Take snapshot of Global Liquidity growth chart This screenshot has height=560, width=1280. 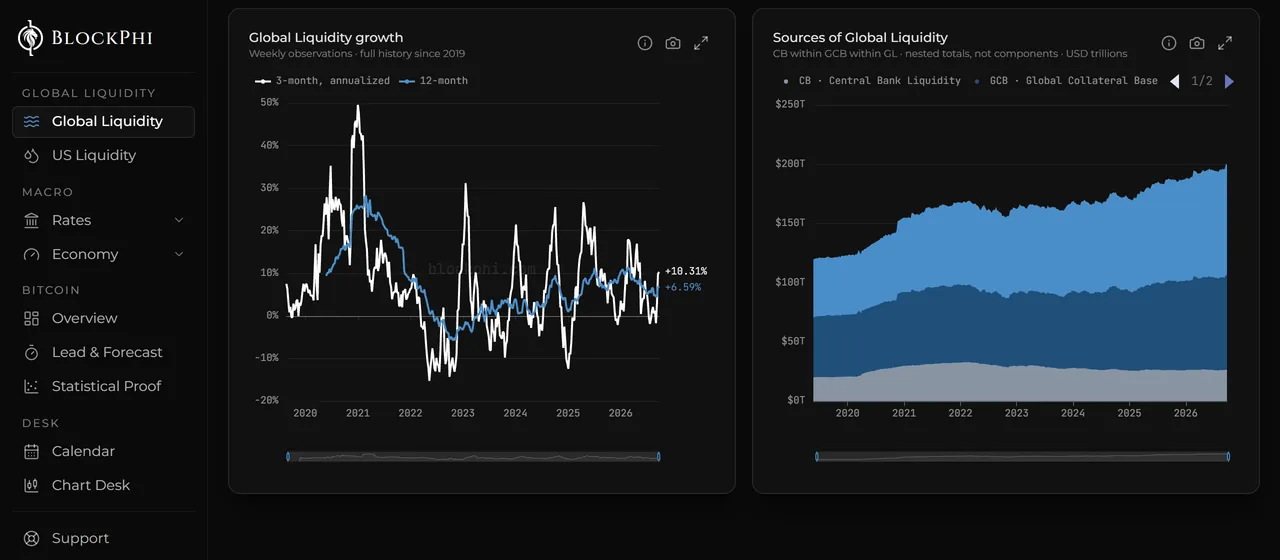point(673,43)
